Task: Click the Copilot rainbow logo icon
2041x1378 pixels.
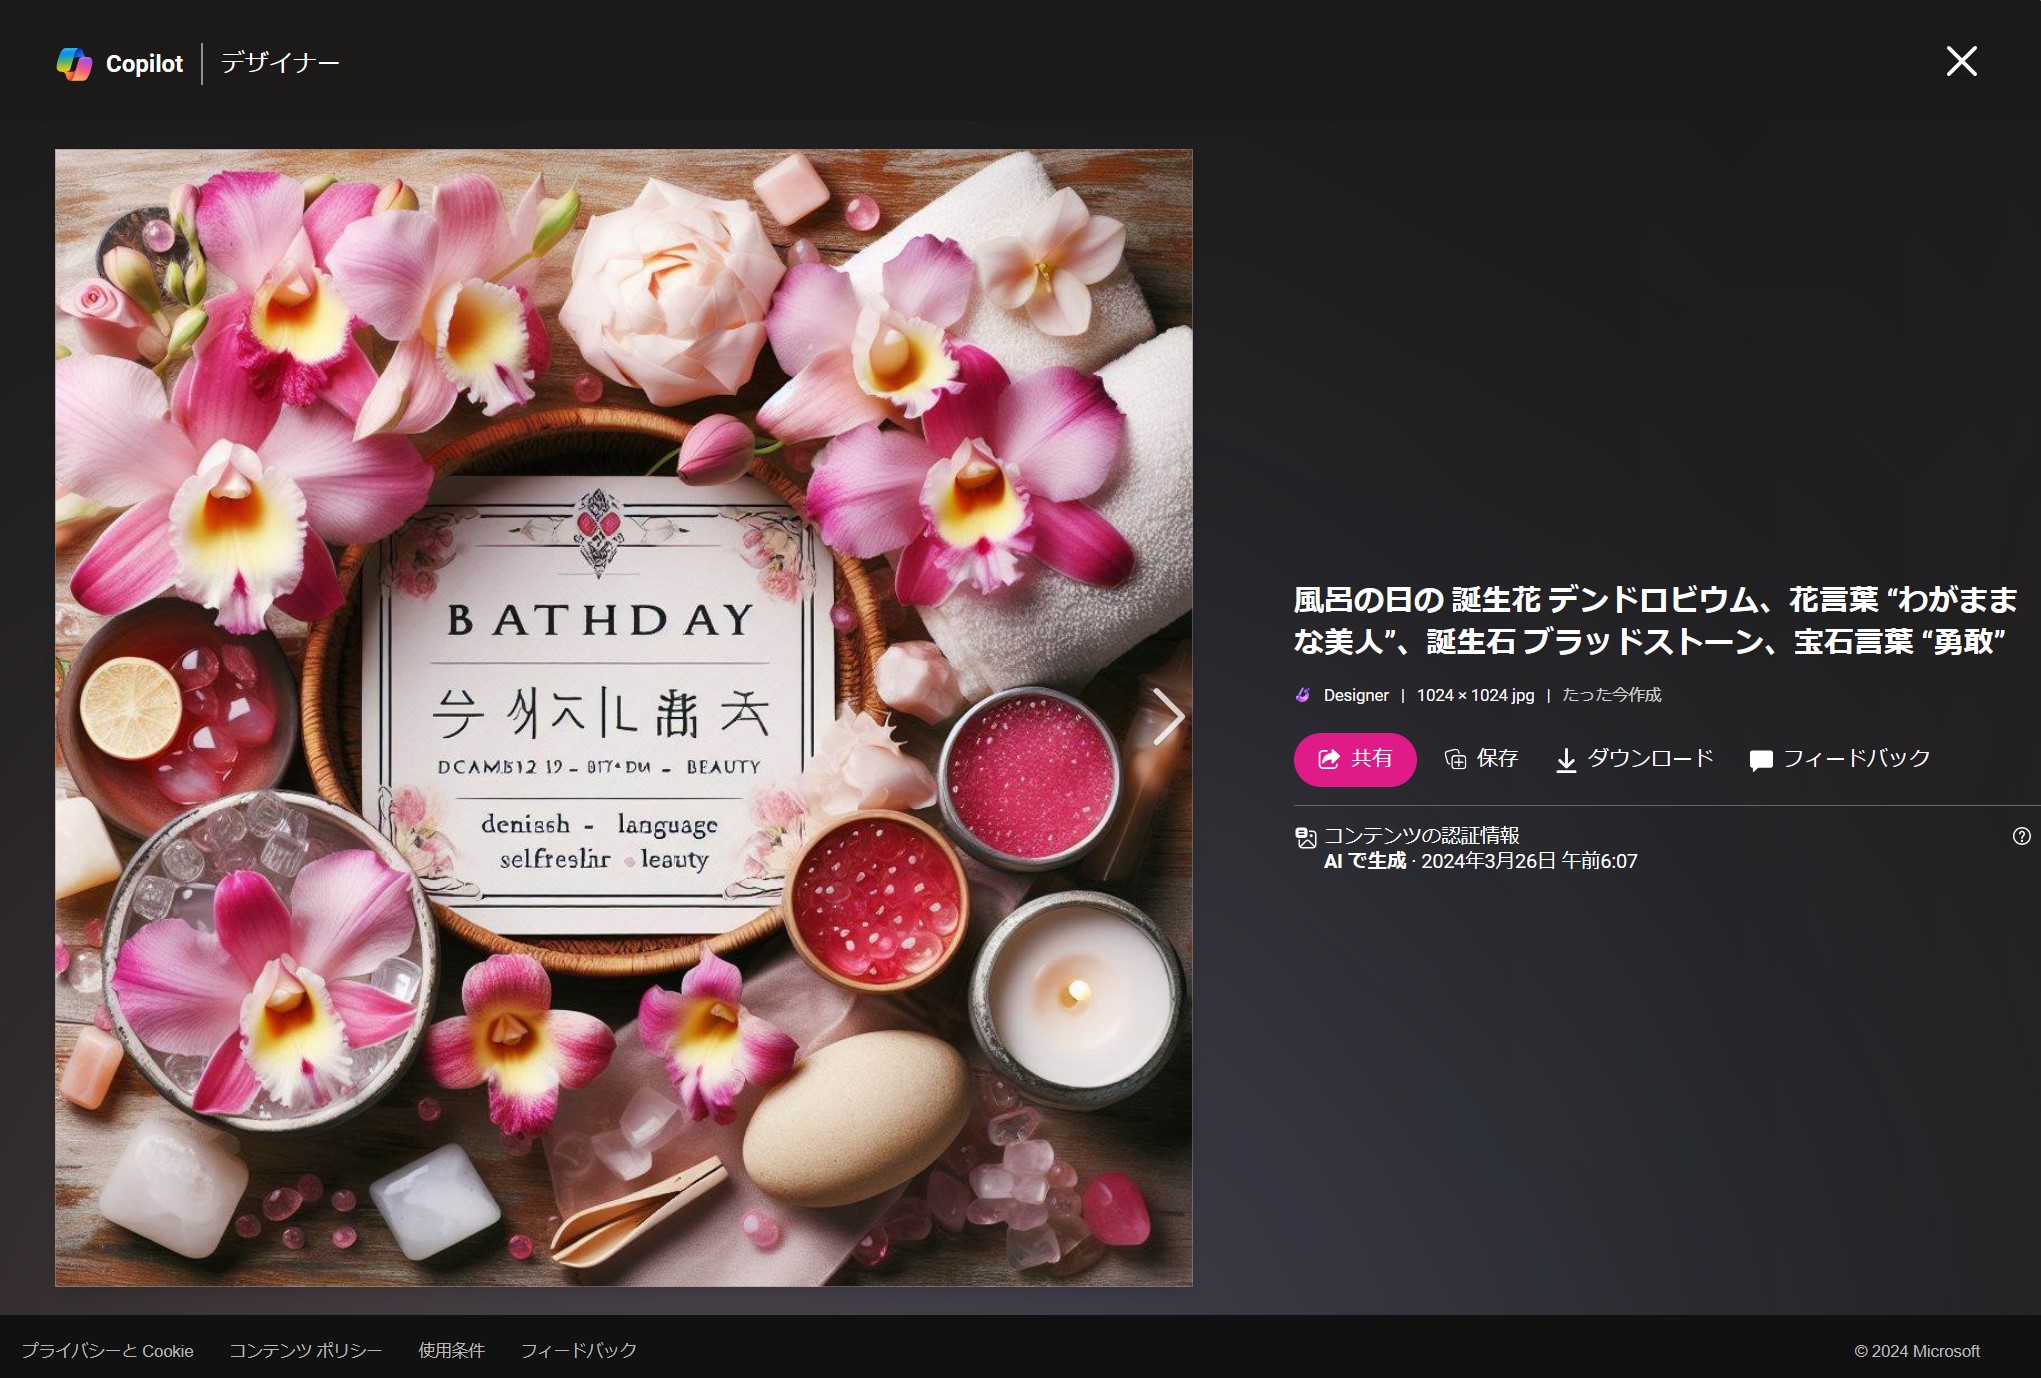Action: click(74, 64)
